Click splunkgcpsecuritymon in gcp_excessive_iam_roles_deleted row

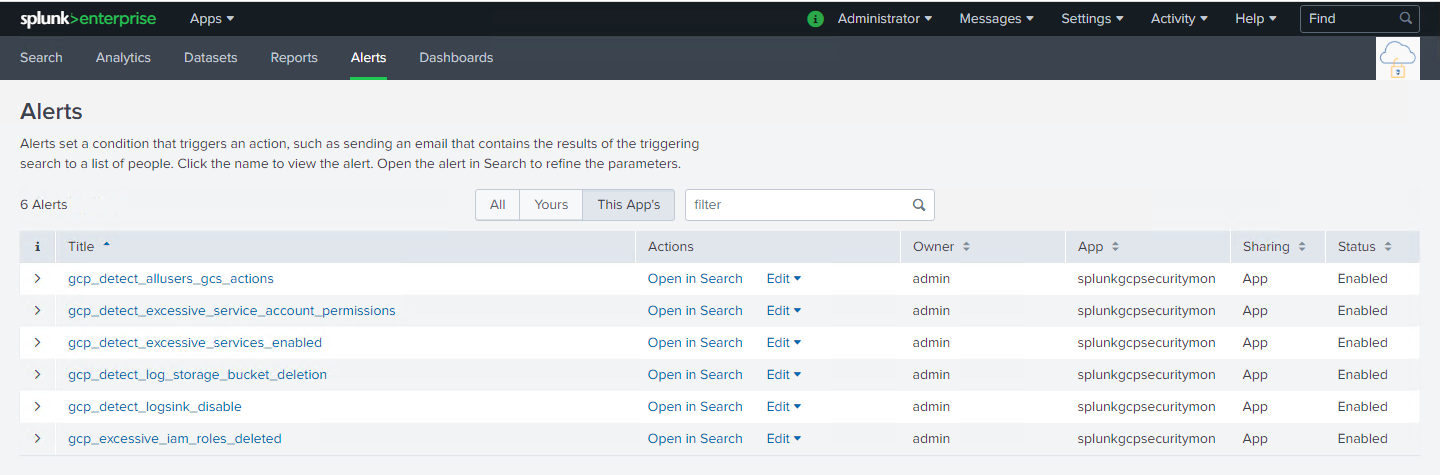(1146, 439)
